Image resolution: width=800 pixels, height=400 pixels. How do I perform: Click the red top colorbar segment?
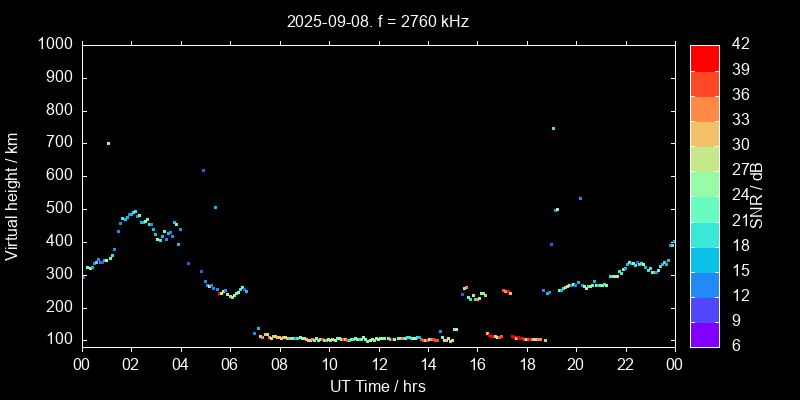pos(704,57)
